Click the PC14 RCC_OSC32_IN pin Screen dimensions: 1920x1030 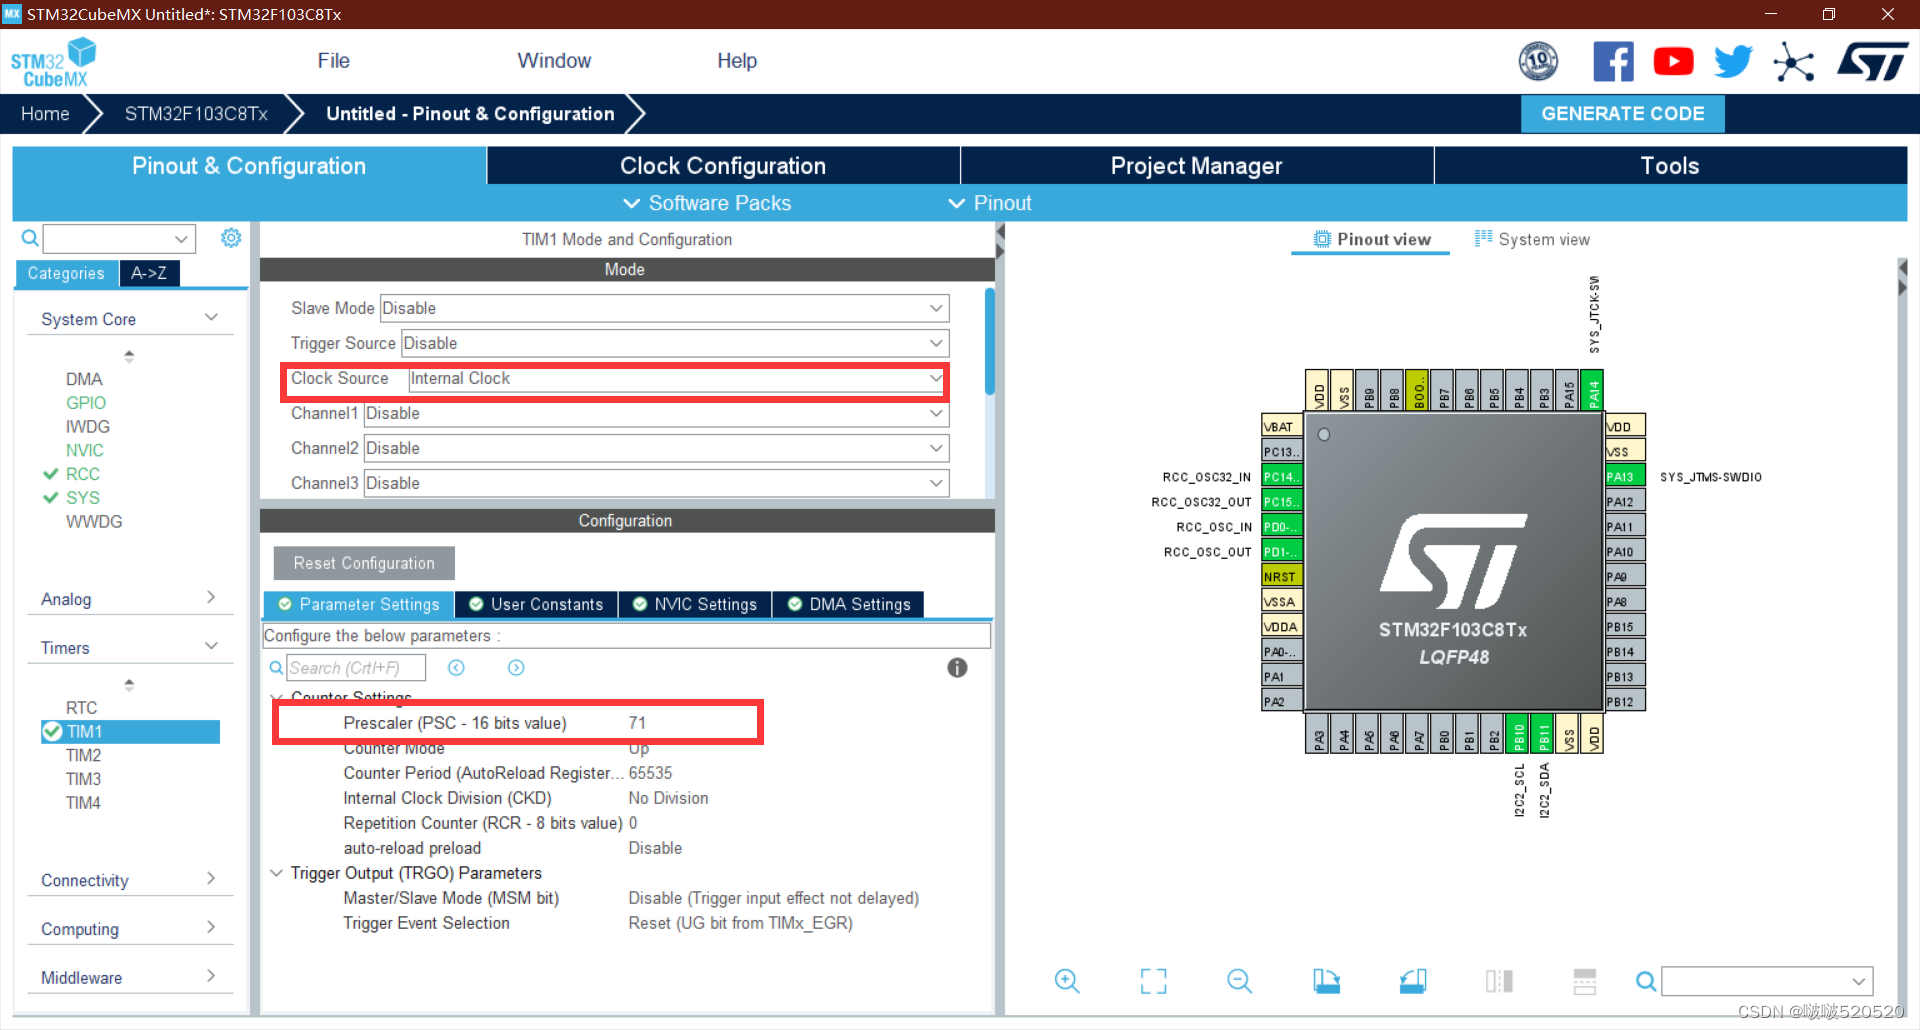pyautogui.click(x=1282, y=476)
